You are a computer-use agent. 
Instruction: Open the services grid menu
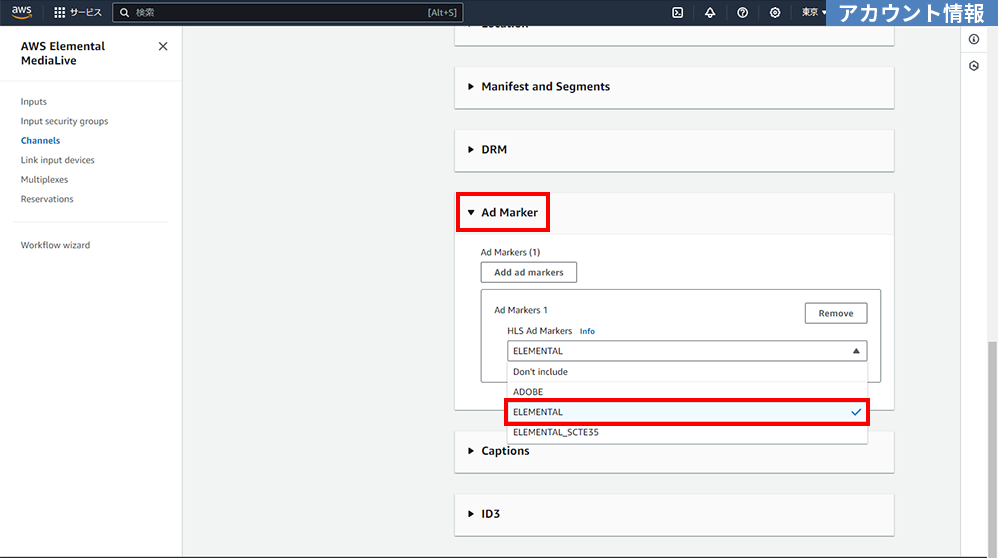77,12
